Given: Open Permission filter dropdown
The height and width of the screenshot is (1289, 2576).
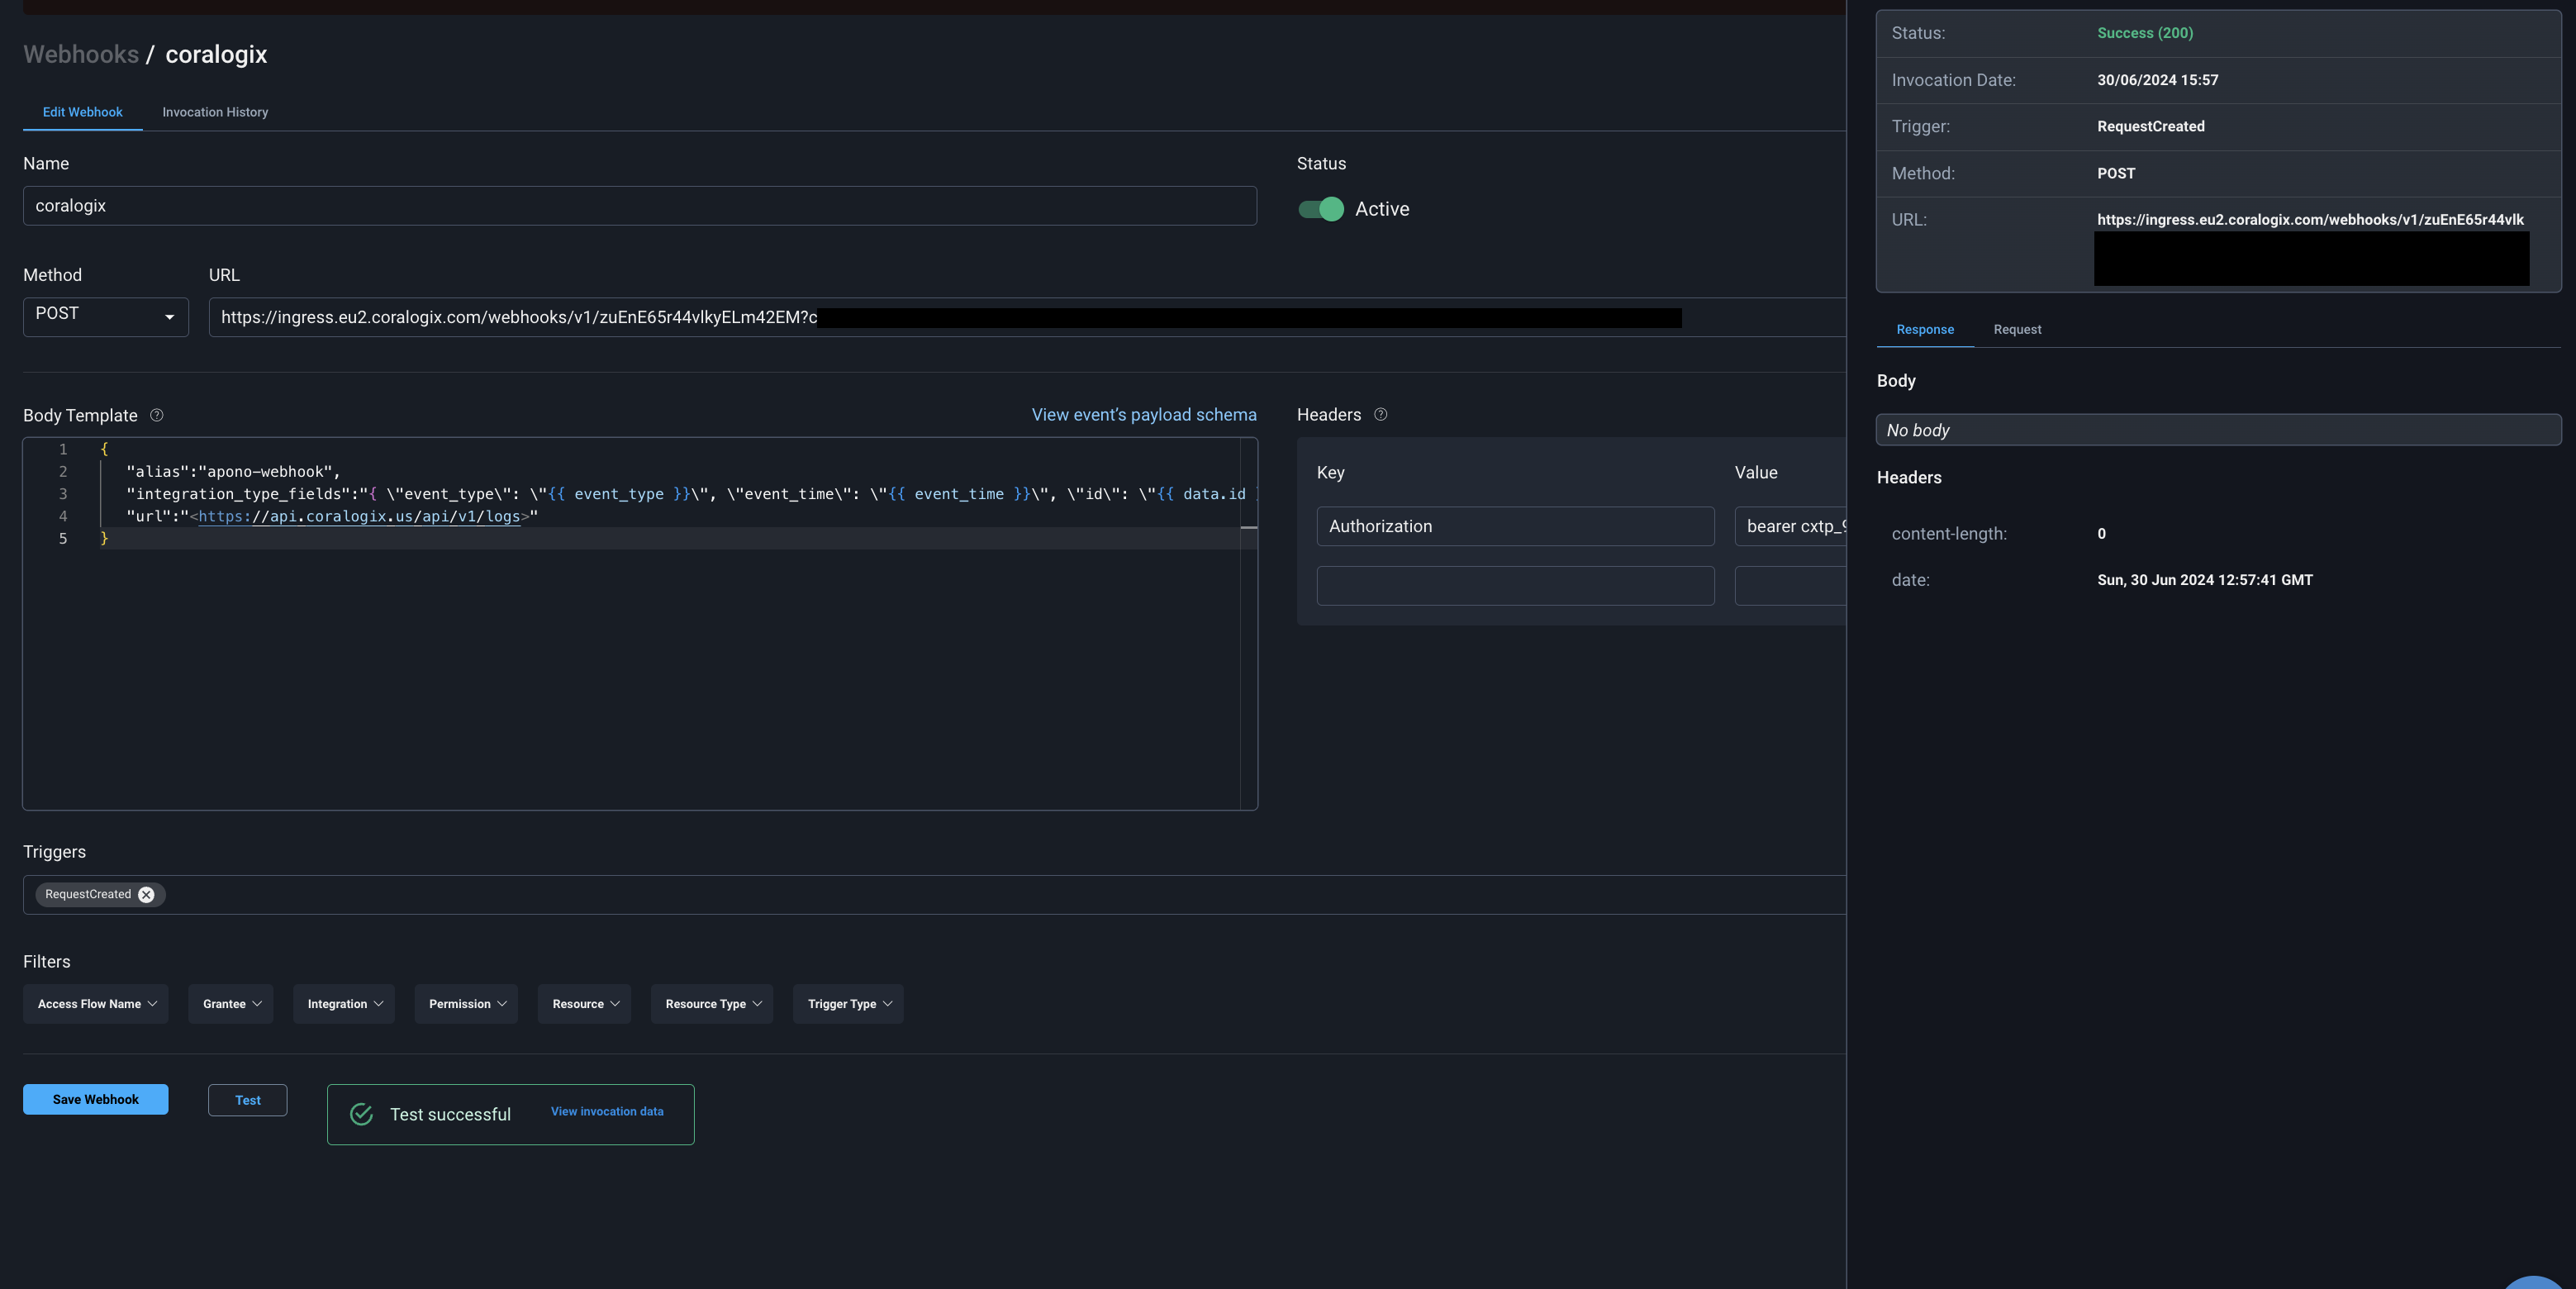Looking at the screenshot, I should pyautogui.click(x=466, y=1003).
